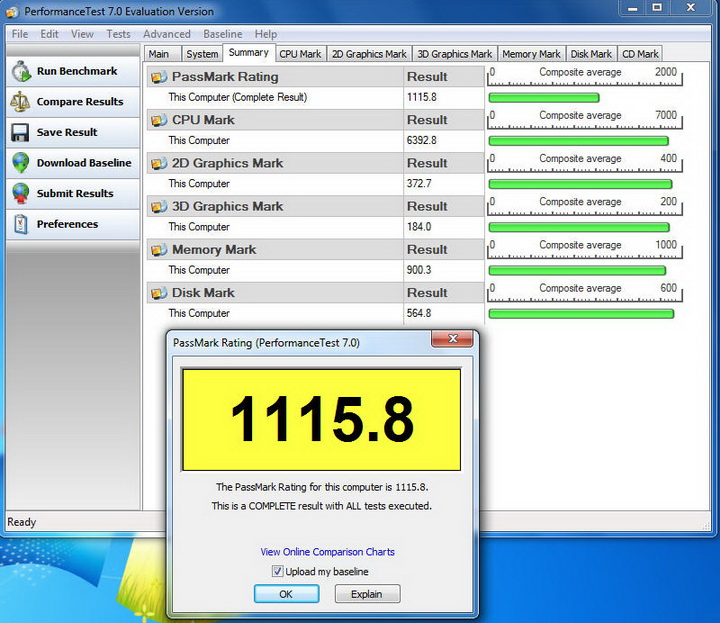Click the 2D Graphics Mark green bar
Screen dimensions: 720x623
click(580, 184)
